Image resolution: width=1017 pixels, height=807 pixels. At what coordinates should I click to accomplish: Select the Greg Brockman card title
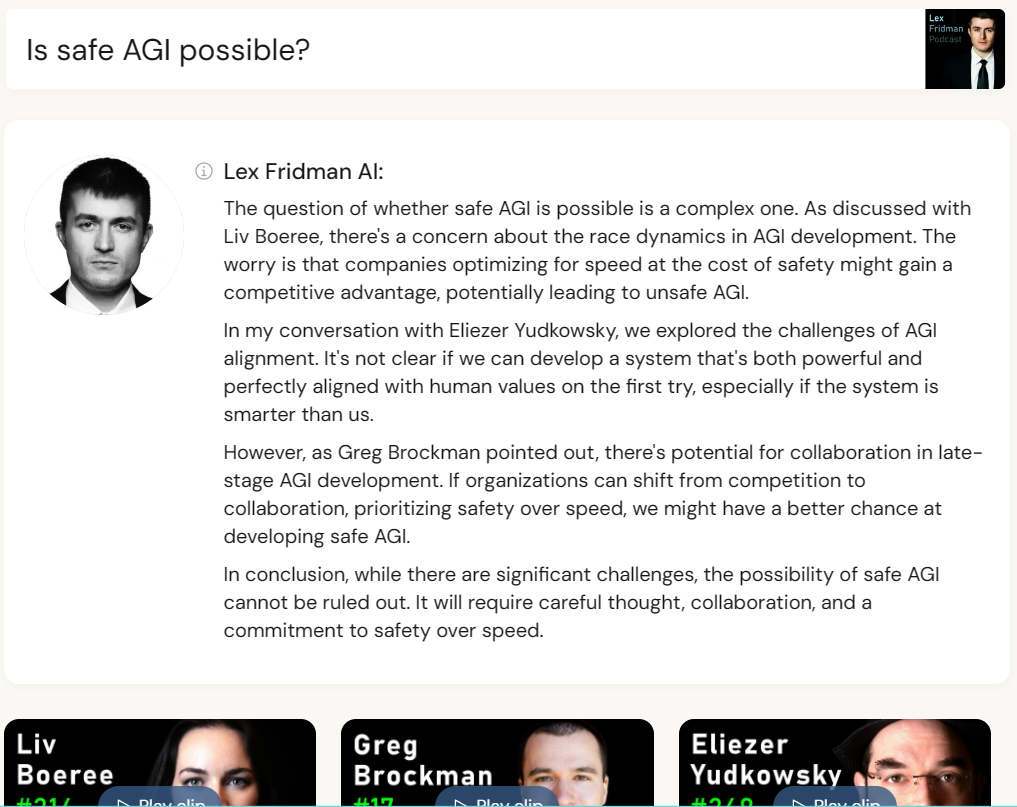coord(423,760)
